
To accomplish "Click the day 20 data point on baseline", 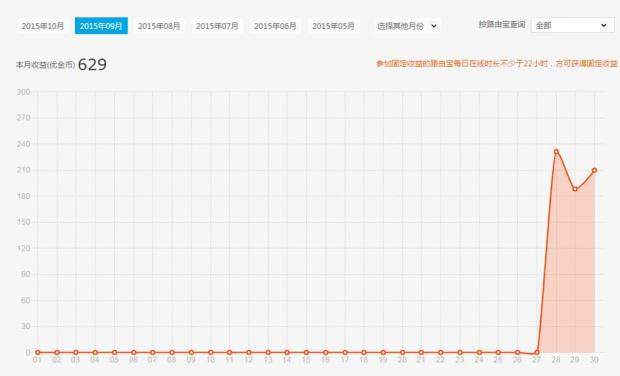I will tap(402, 352).
